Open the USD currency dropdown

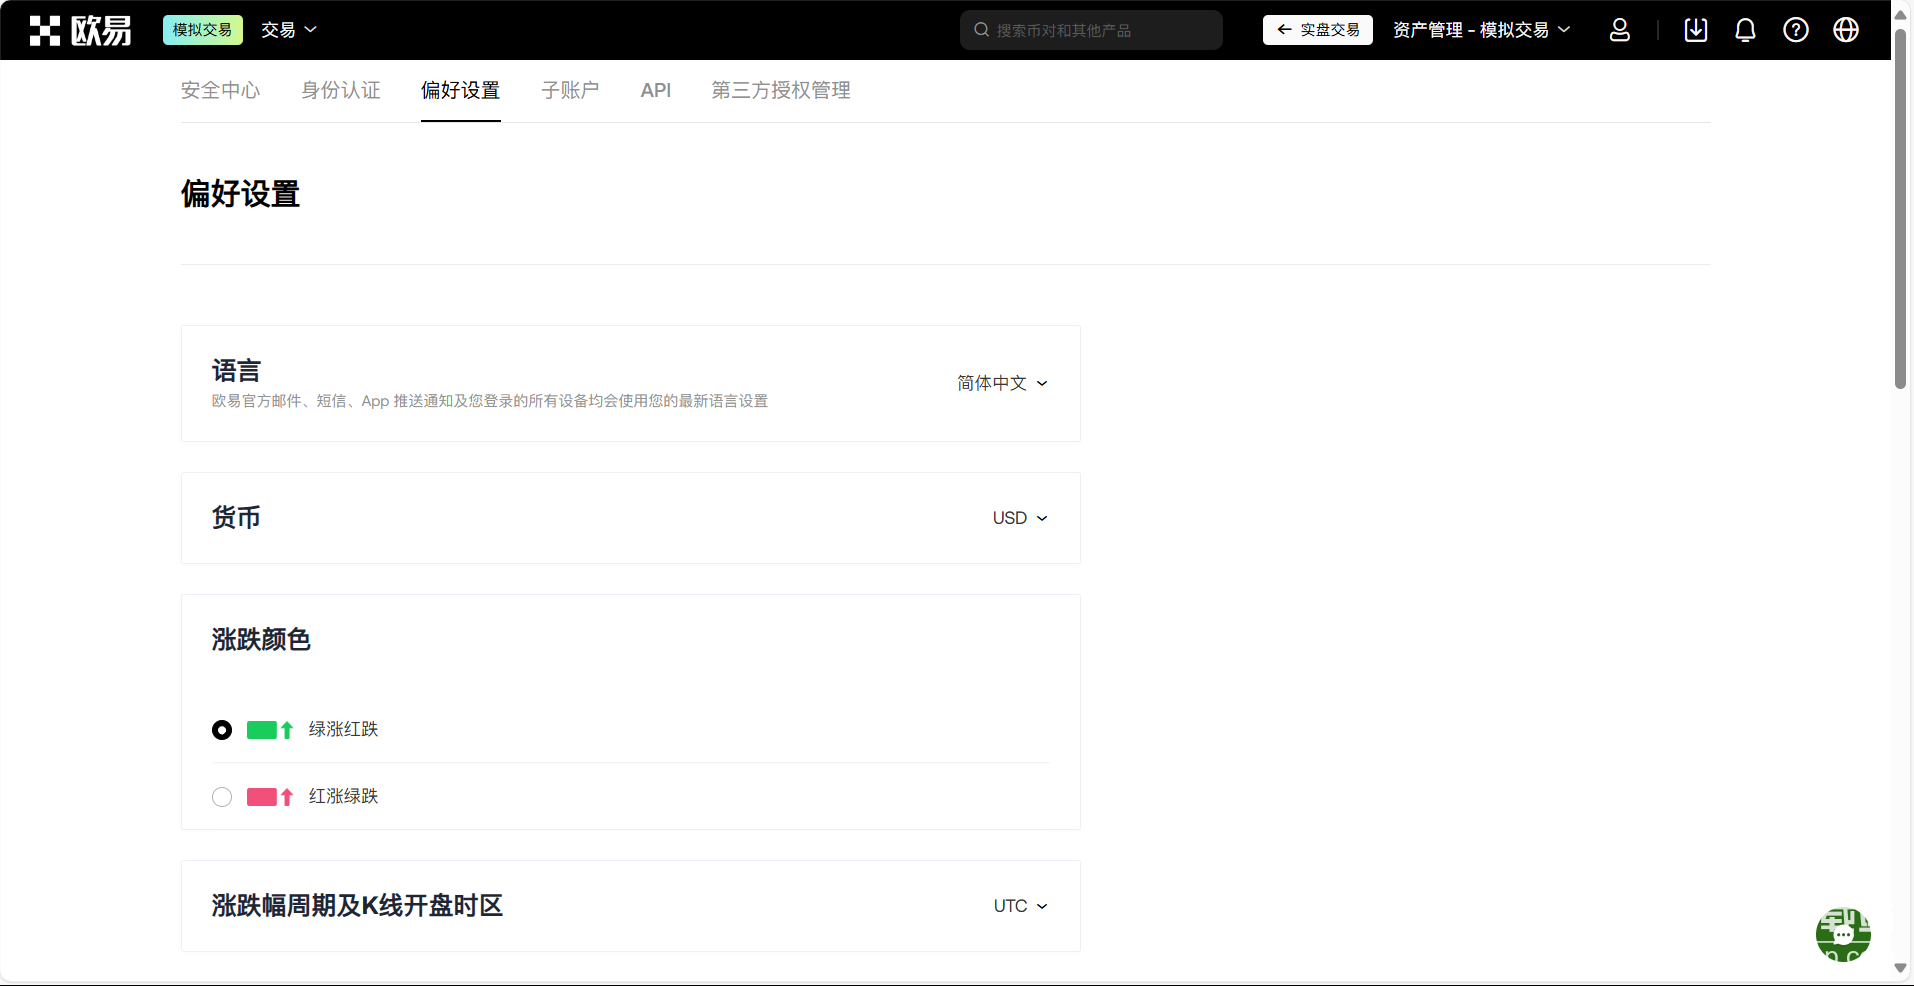pyautogui.click(x=1019, y=518)
